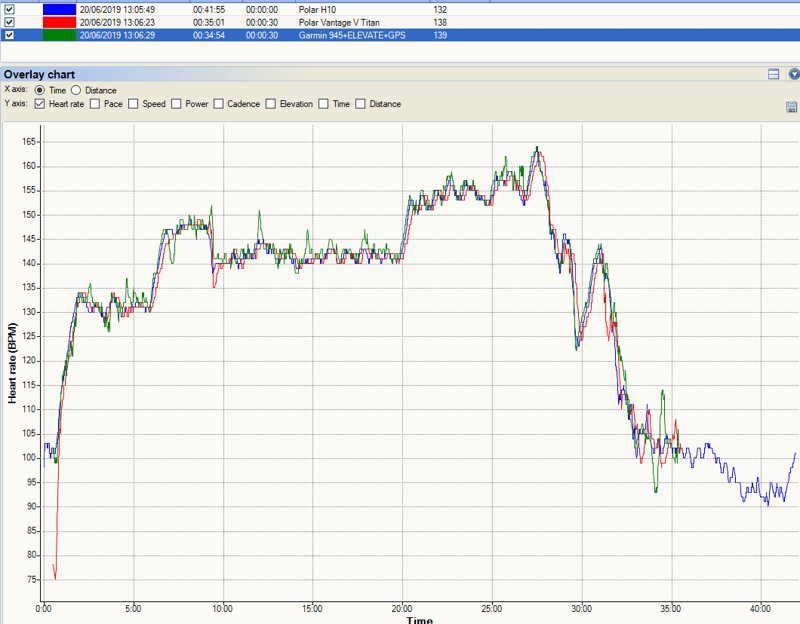Select the Polar H10 activity row
Screen dimensions: 800x624
tap(400, 9)
